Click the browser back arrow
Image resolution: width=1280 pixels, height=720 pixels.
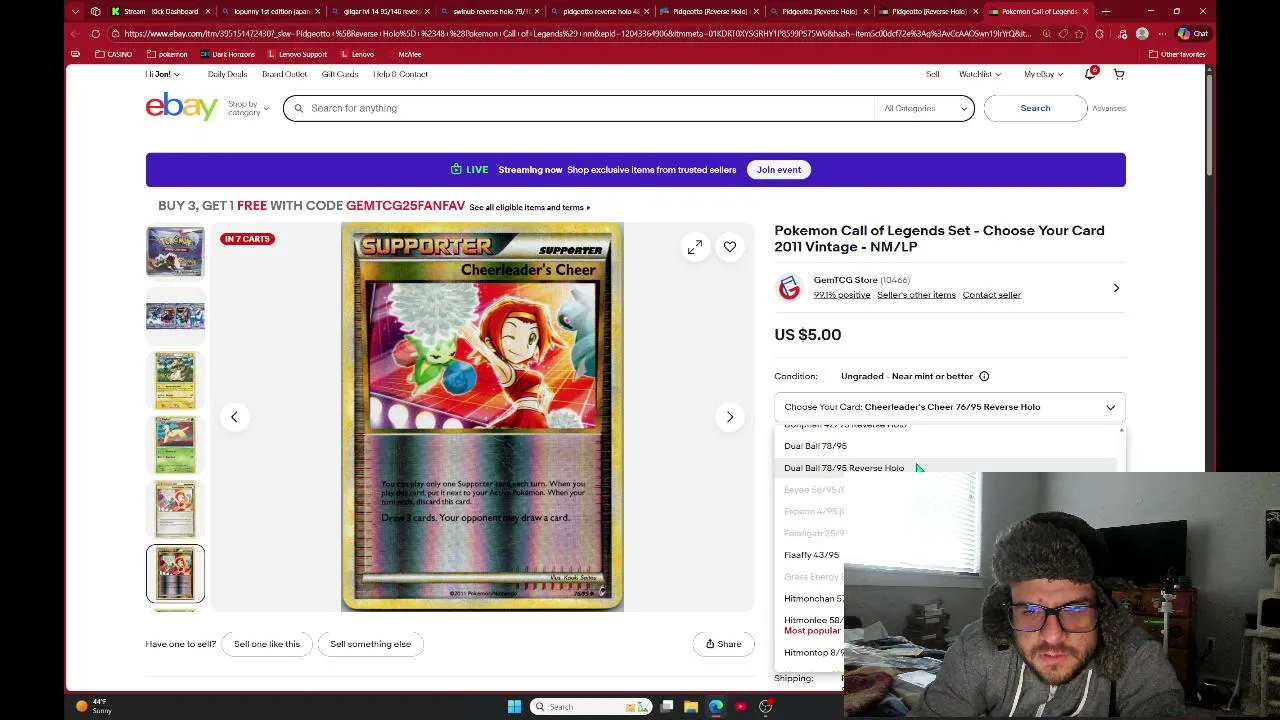tap(76, 33)
